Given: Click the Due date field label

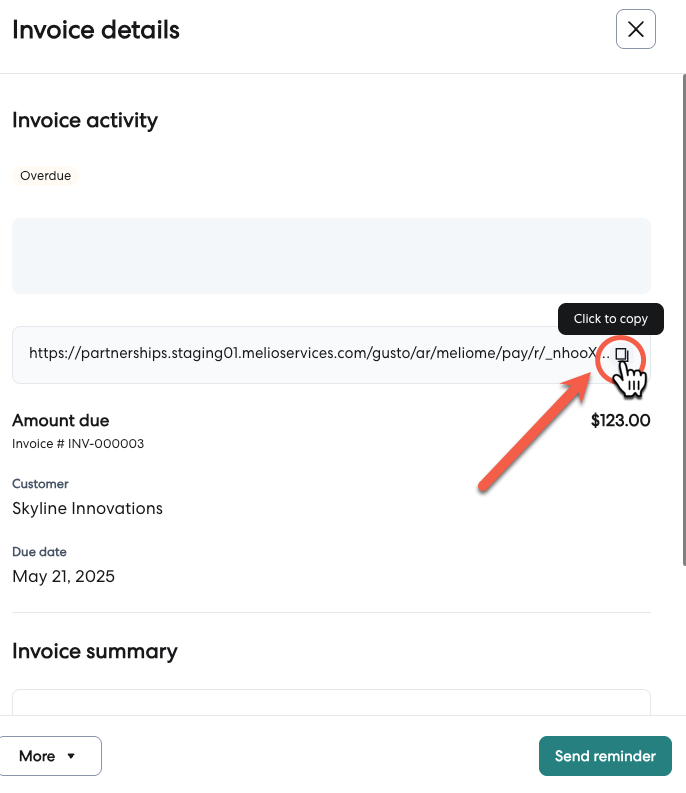Looking at the screenshot, I should click(x=39, y=552).
